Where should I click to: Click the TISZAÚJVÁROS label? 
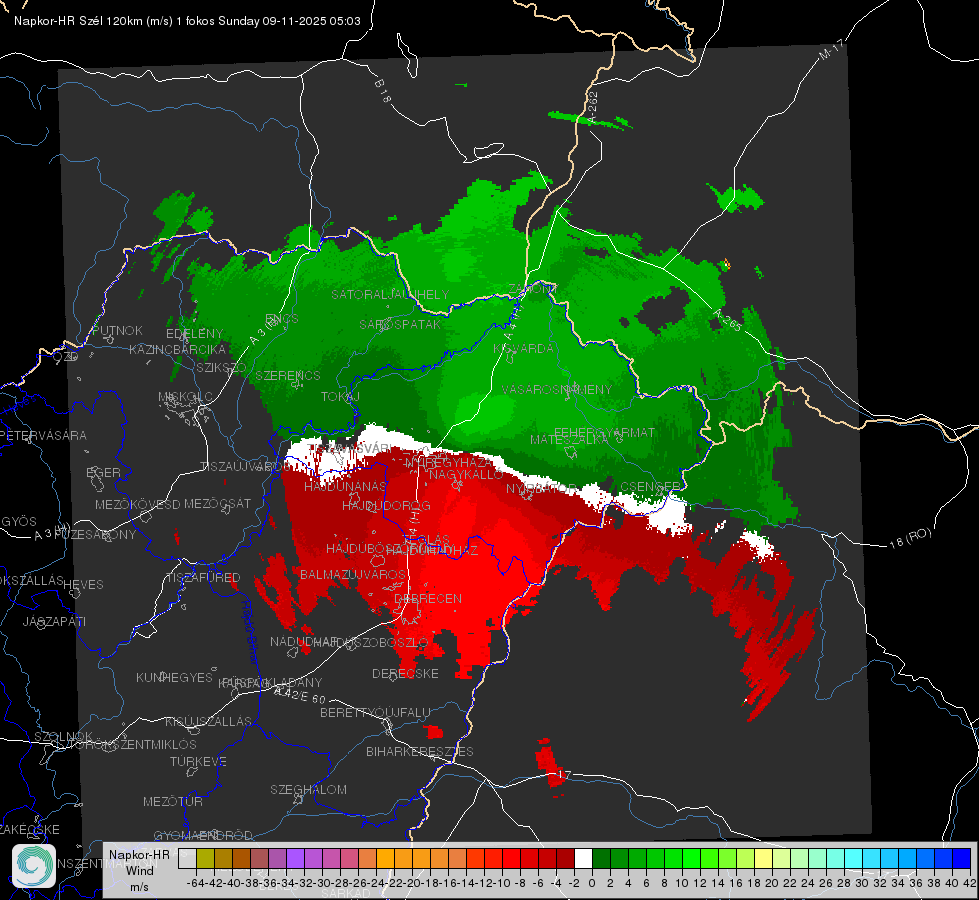pyautogui.click(x=245, y=467)
